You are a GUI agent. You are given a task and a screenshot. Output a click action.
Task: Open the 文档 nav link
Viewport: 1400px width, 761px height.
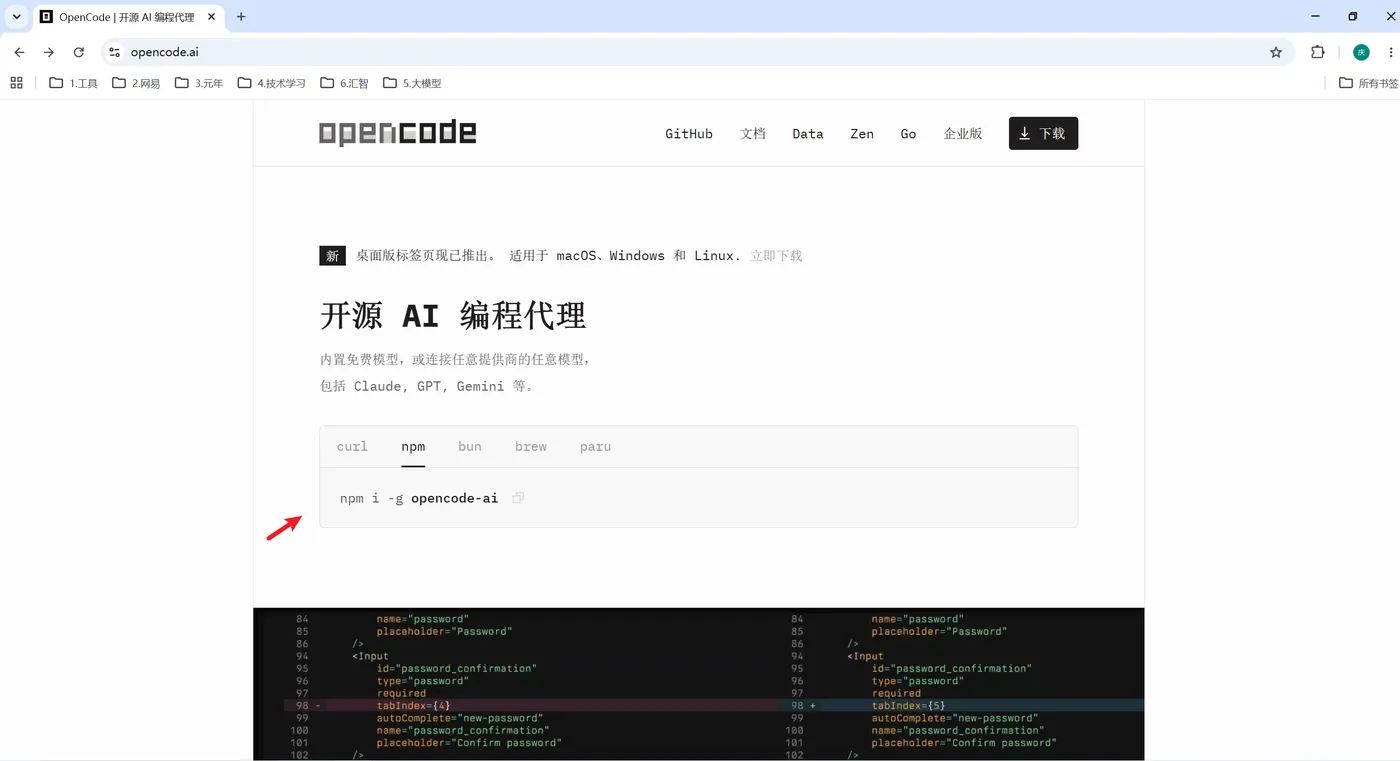pos(753,133)
